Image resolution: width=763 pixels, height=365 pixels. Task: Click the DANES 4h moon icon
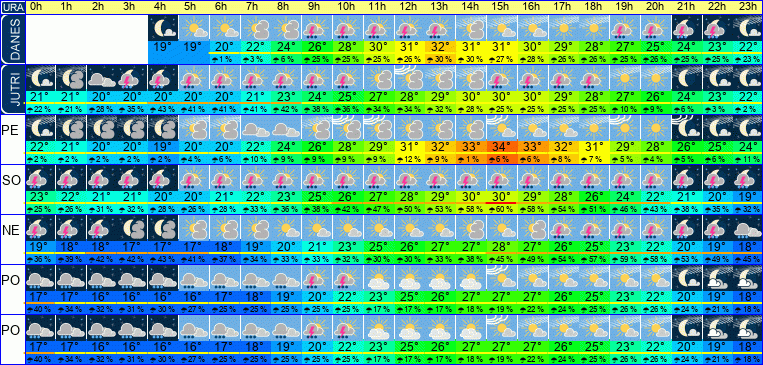tap(163, 28)
